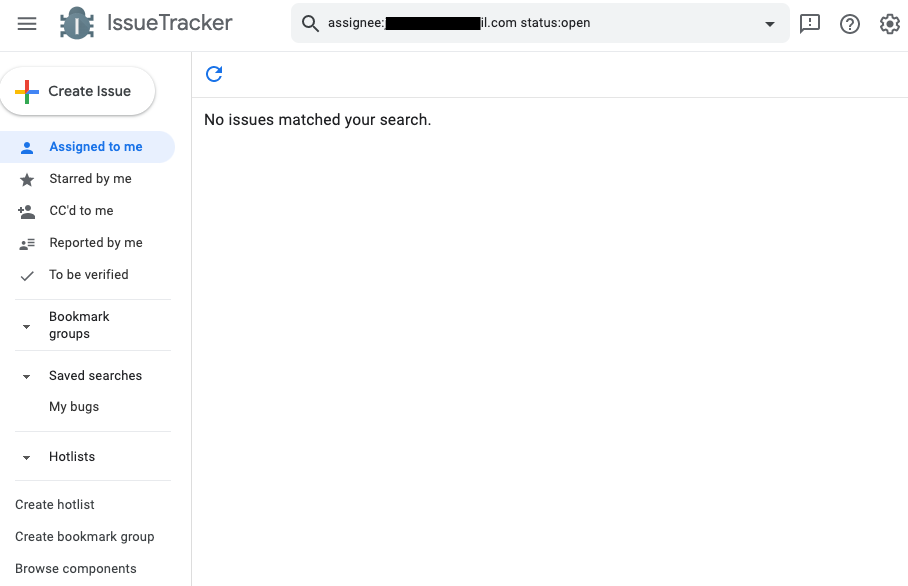
Task: Open the search options dropdown arrow
Action: click(x=770, y=24)
